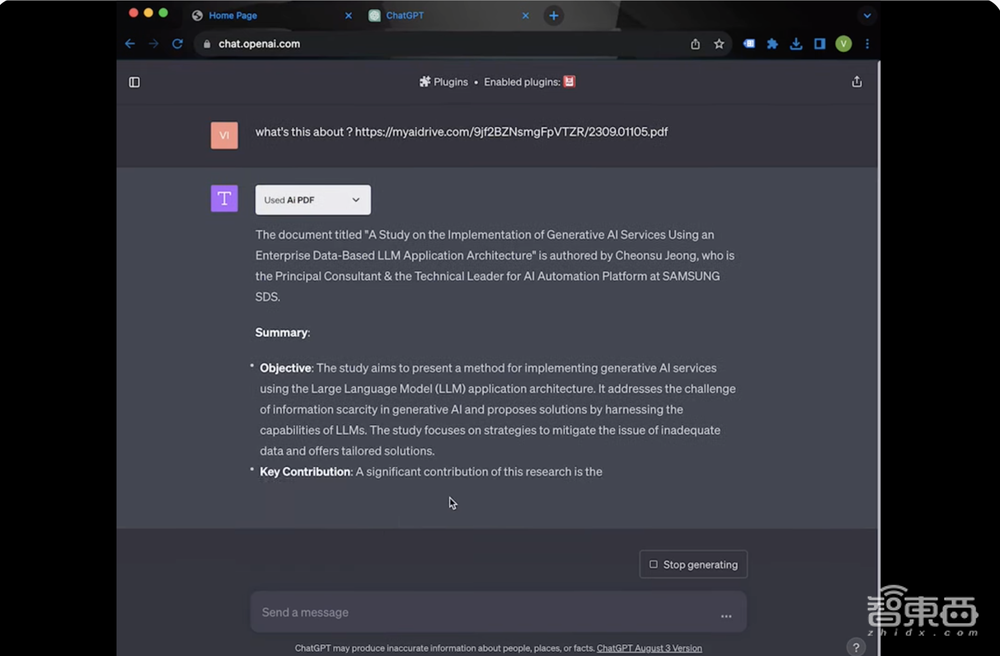1000x656 pixels.
Task: Toggle the ChatGPT sidebar panel
Action: coord(135,82)
